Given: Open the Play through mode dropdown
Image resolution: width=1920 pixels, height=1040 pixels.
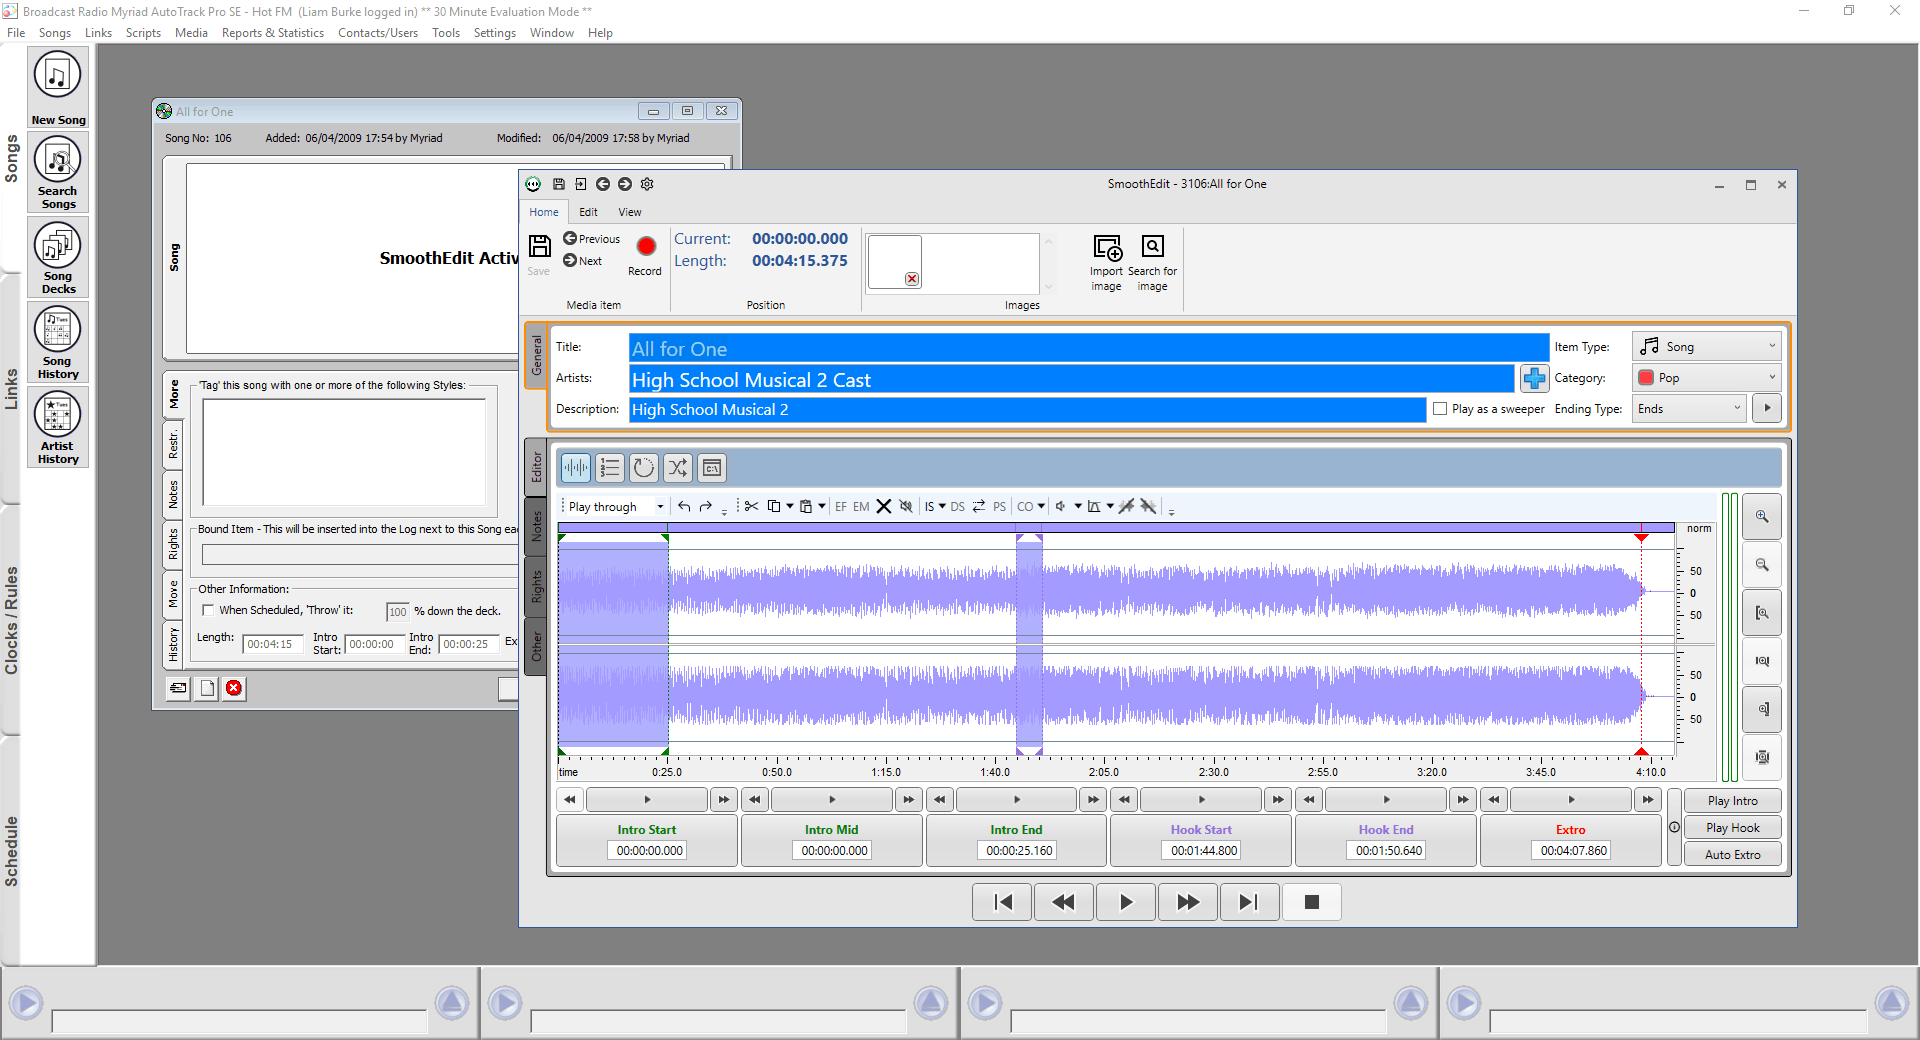Looking at the screenshot, I should coord(659,507).
